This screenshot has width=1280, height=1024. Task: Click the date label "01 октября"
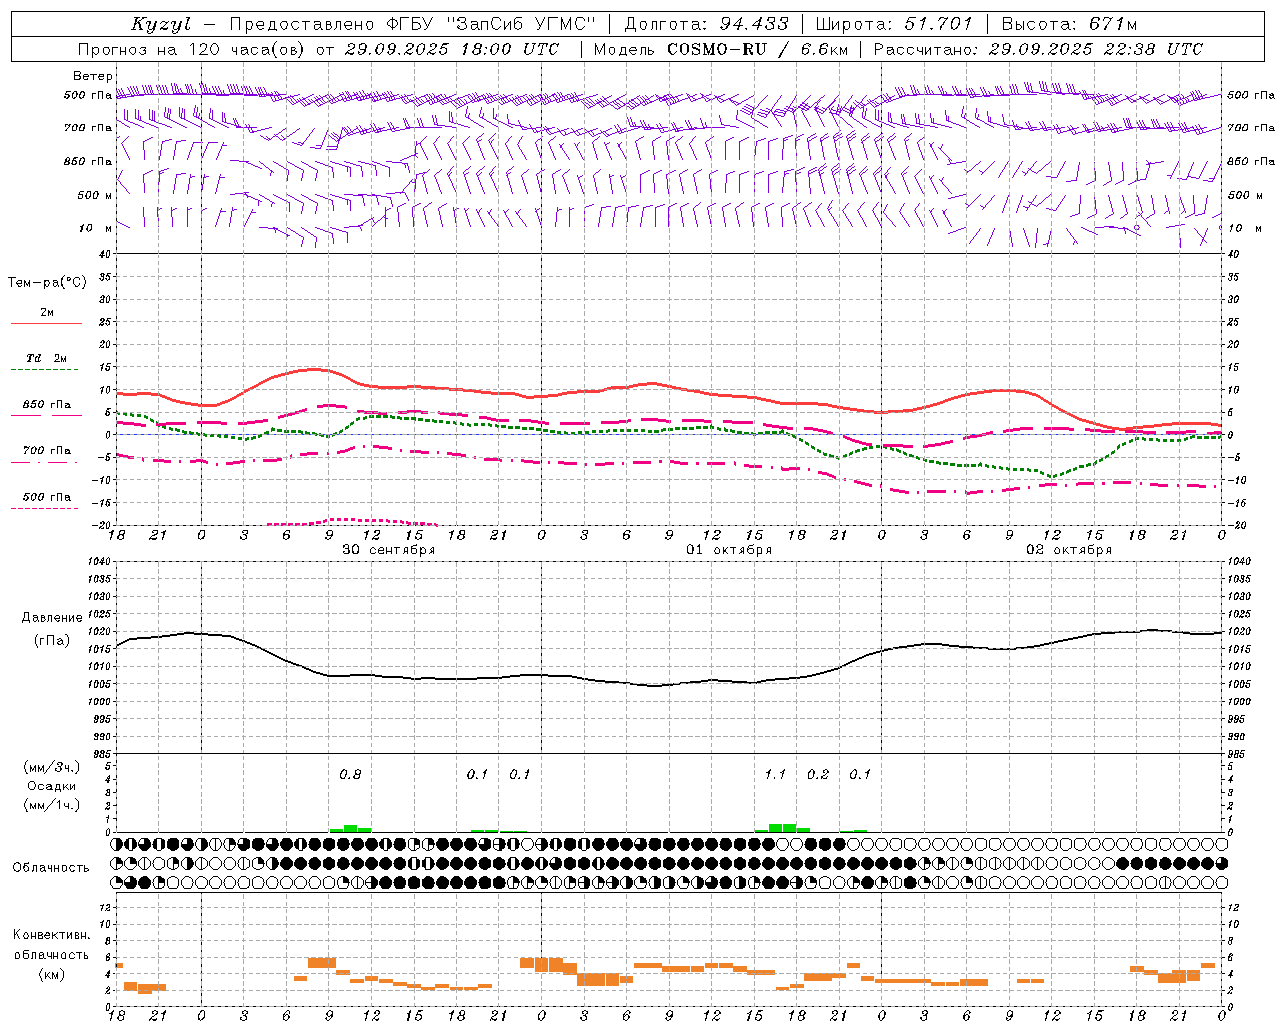pos(729,550)
